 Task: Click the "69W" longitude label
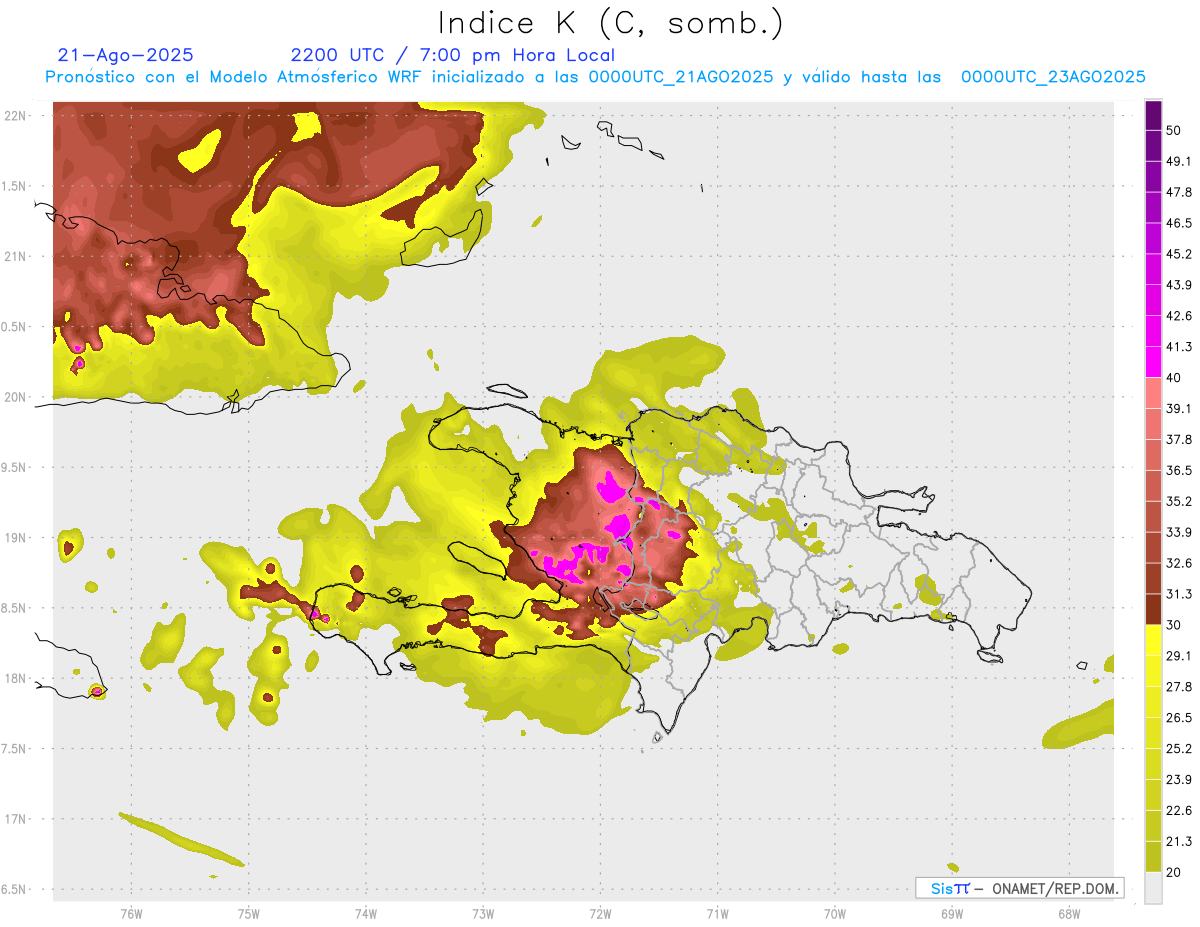point(952,913)
